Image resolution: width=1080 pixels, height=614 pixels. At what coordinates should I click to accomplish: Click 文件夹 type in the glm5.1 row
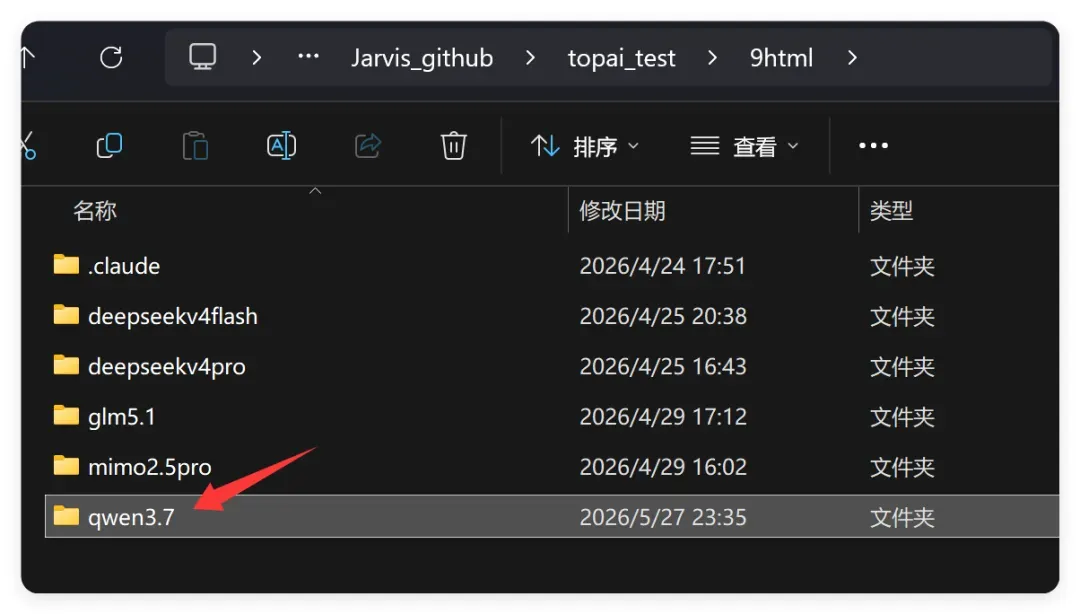coord(902,418)
